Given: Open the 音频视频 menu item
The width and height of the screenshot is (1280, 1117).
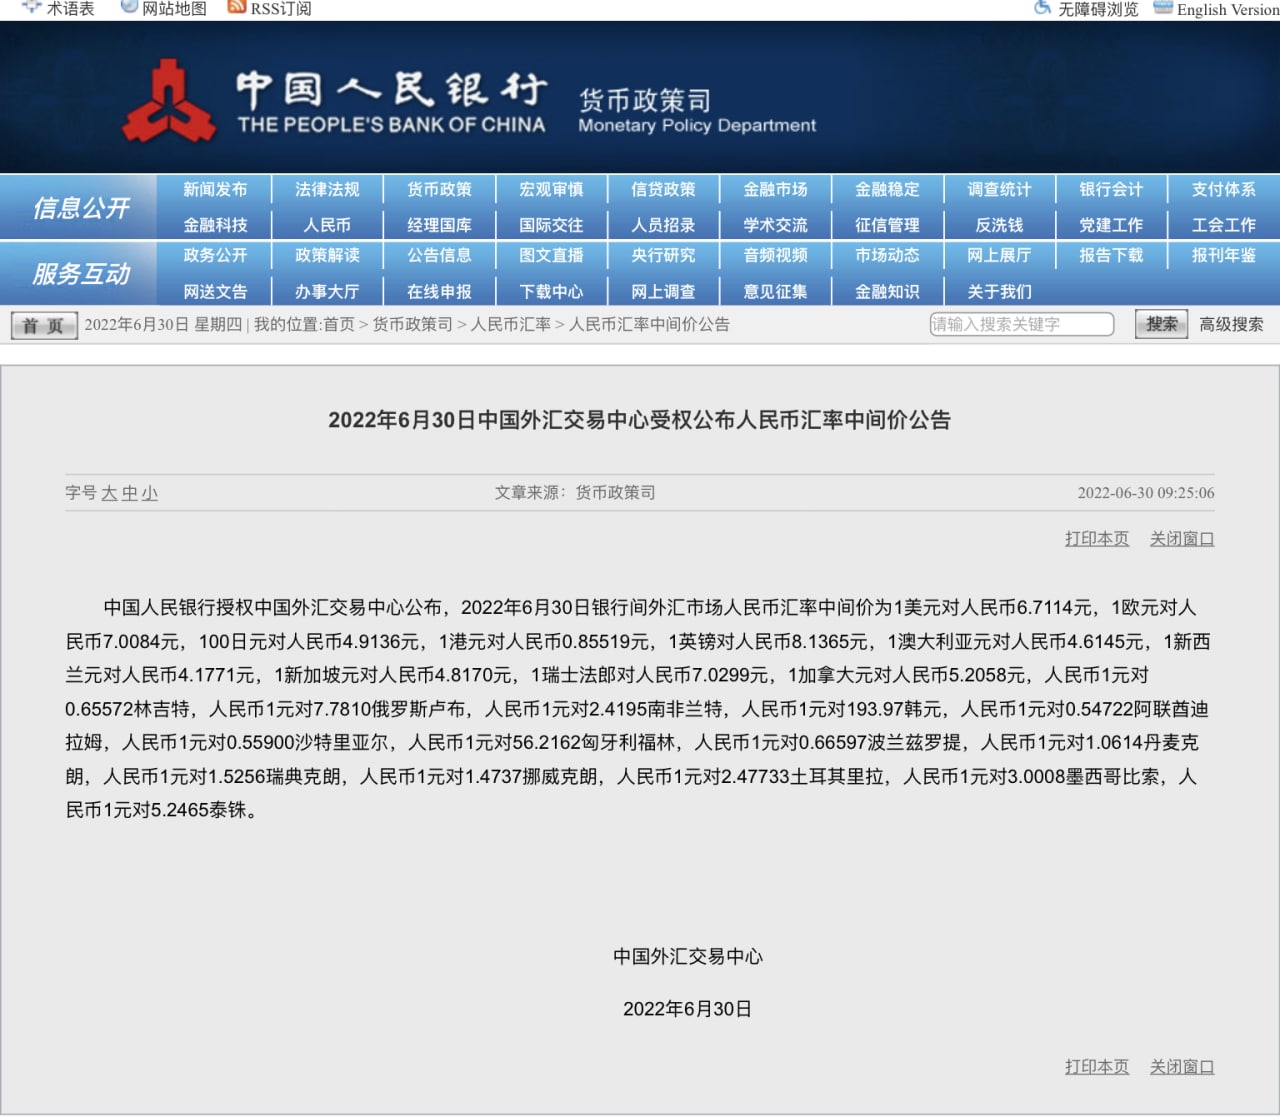Looking at the screenshot, I should coord(775,255).
